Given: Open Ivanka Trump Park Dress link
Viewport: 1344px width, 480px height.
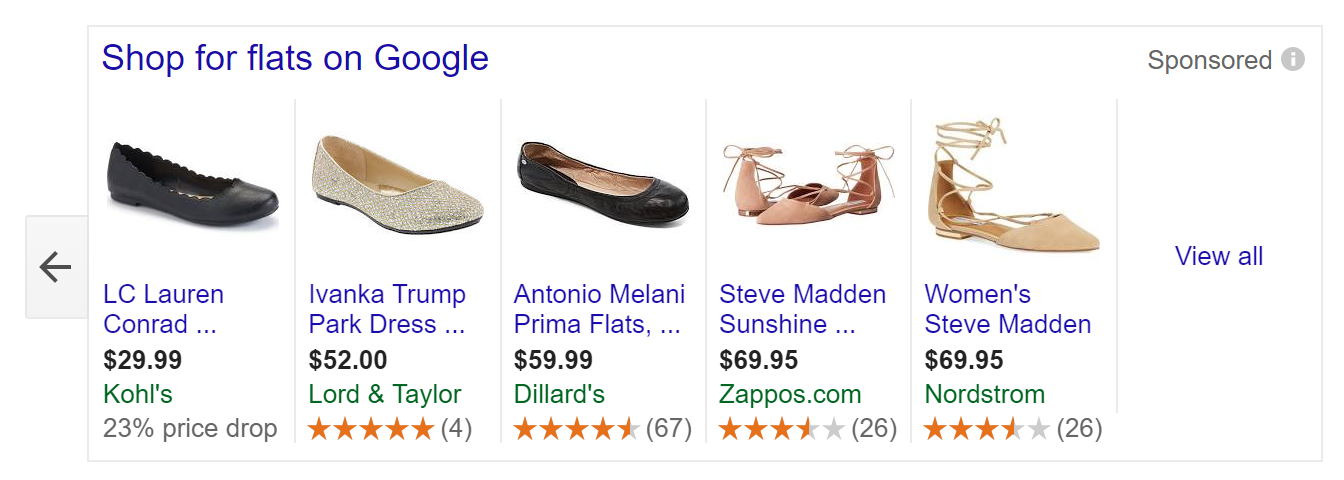Looking at the screenshot, I should pyautogui.click(x=387, y=309).
